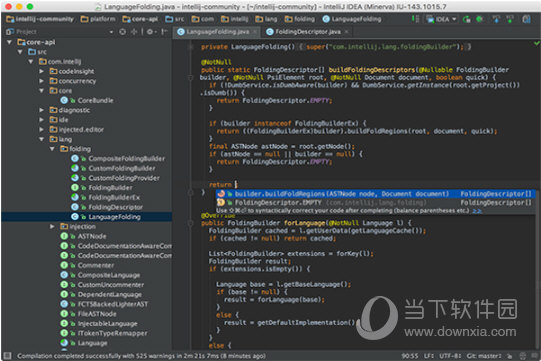Screen dimensions: 541x361
Task: Click the VCS commit changes icon
Action: [510, 19]
